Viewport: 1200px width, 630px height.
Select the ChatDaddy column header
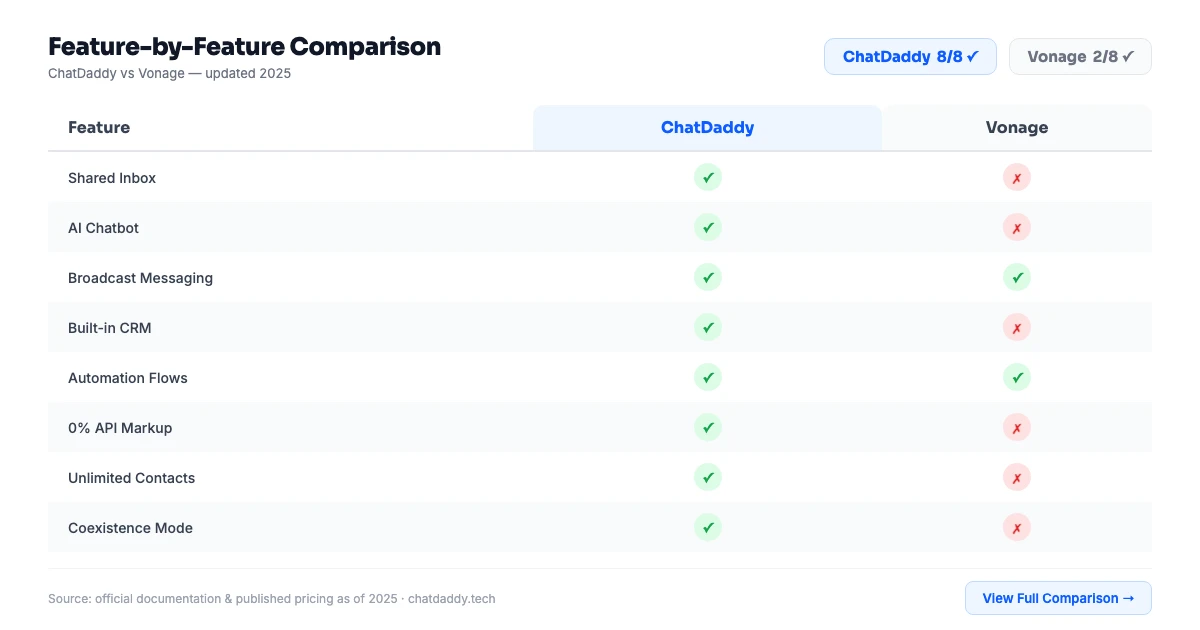pos(708,127)
